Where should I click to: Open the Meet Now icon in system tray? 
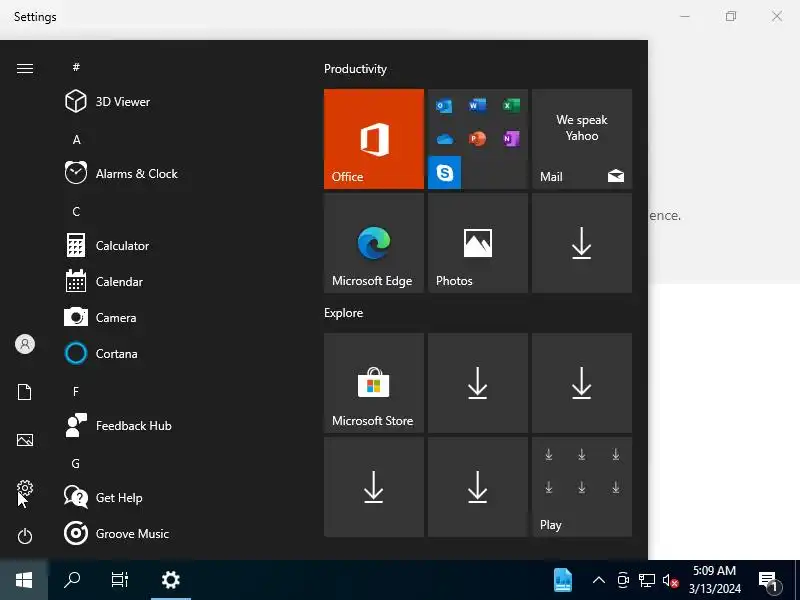(x=623, y=581)
